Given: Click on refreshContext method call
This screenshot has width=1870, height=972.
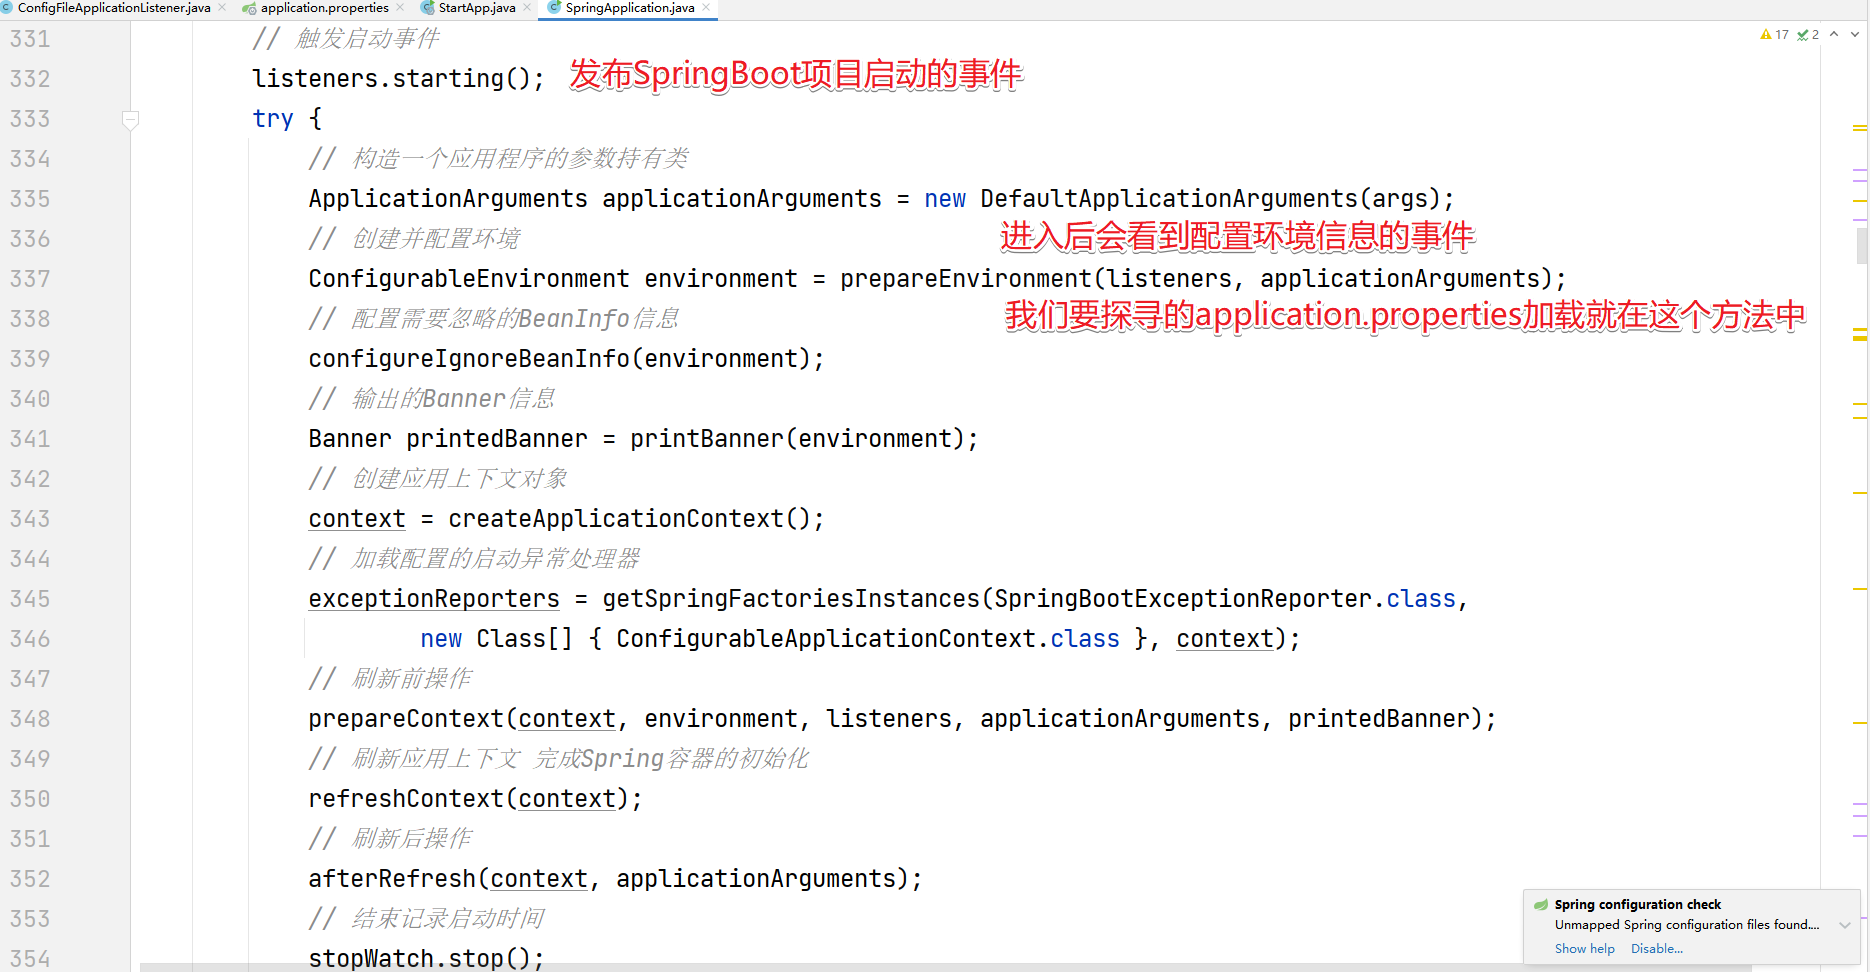Looking at the screenshot, I should 406,799.
